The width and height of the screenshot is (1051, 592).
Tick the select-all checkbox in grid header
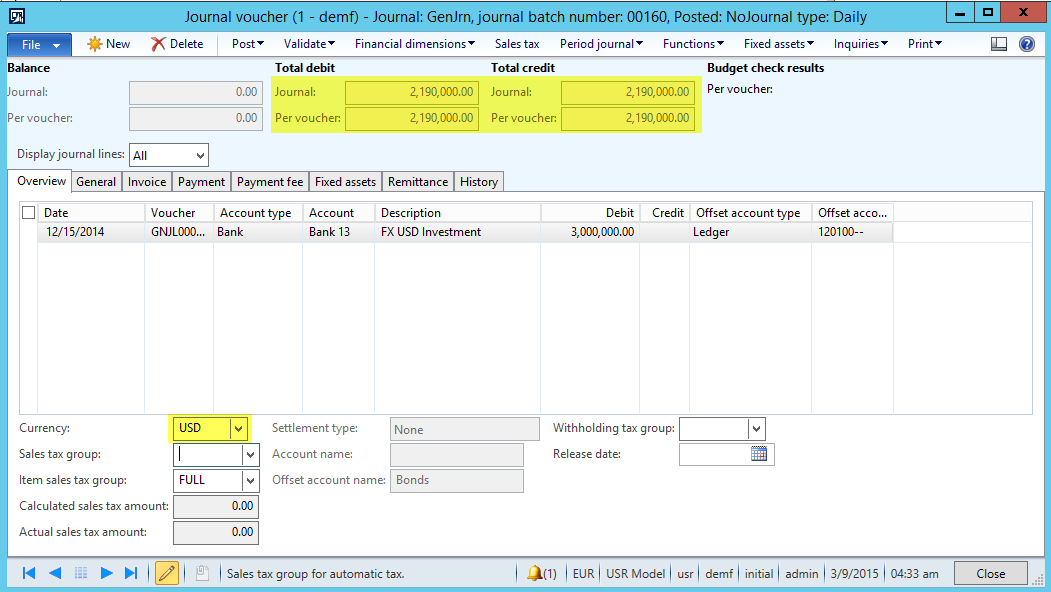(28, 212)
